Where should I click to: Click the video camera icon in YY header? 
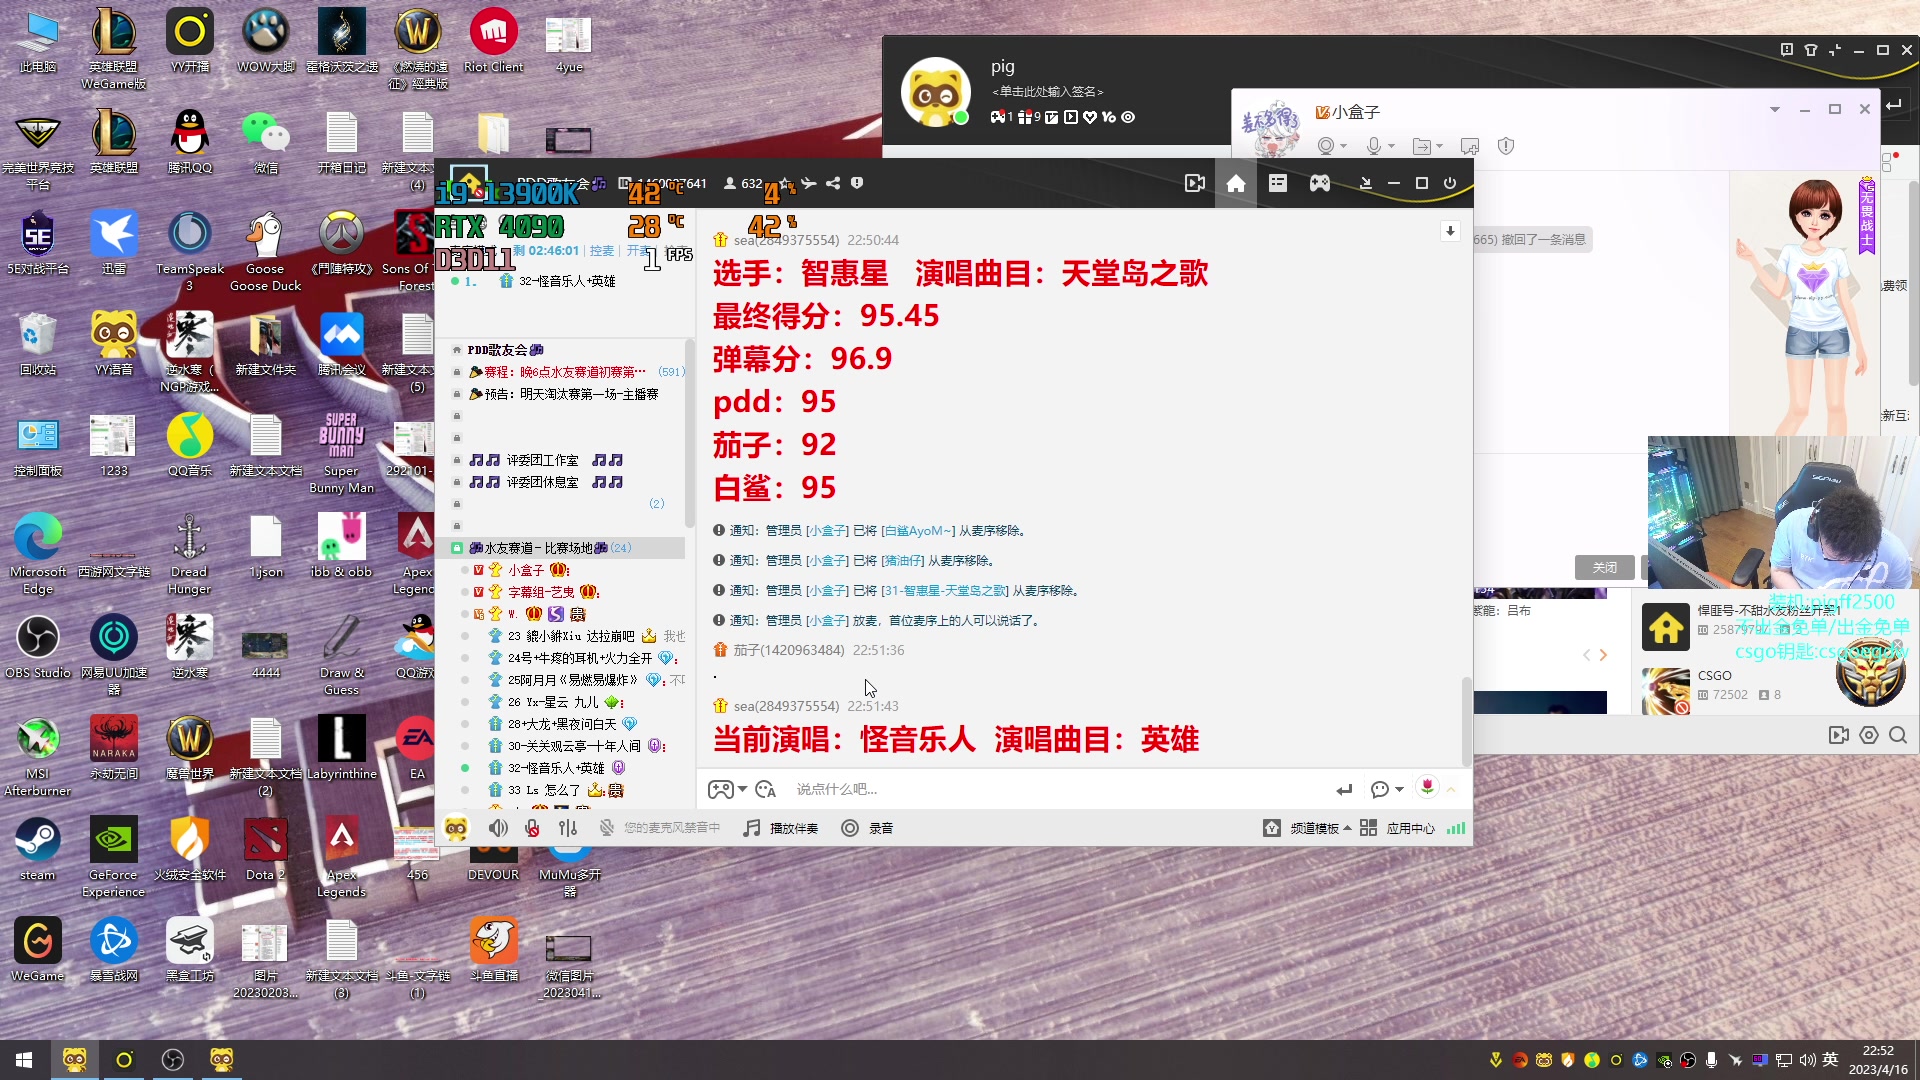(x=1194, y=184)
